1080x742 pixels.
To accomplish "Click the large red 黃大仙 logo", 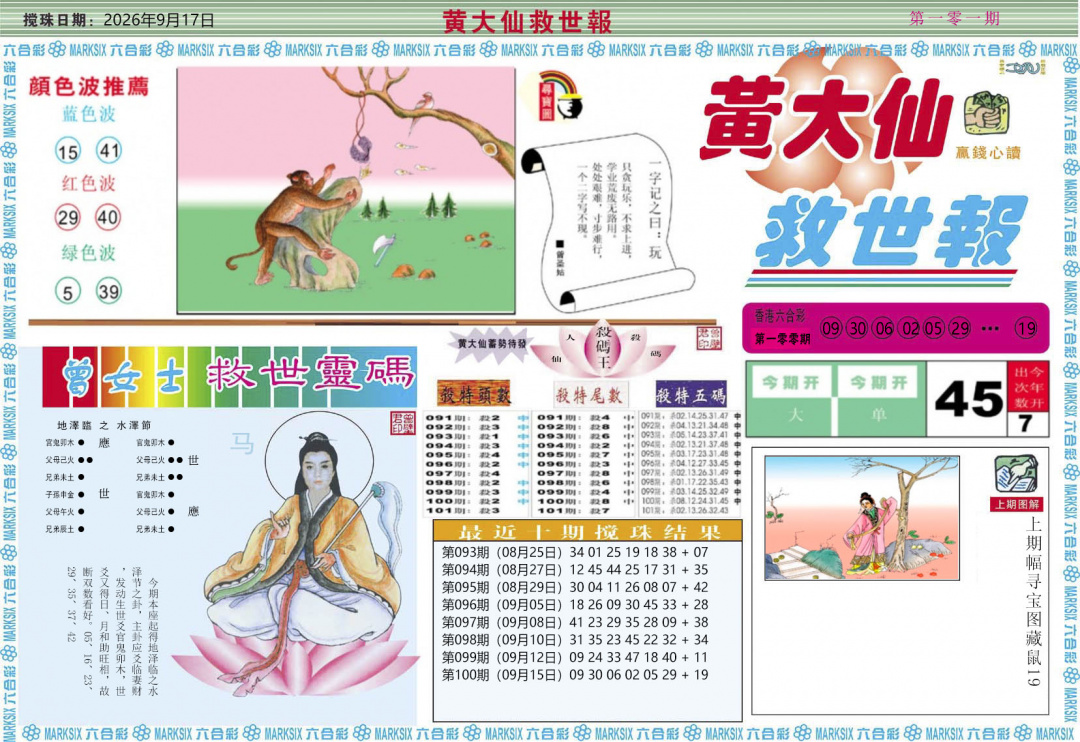I will coord(827,118).
